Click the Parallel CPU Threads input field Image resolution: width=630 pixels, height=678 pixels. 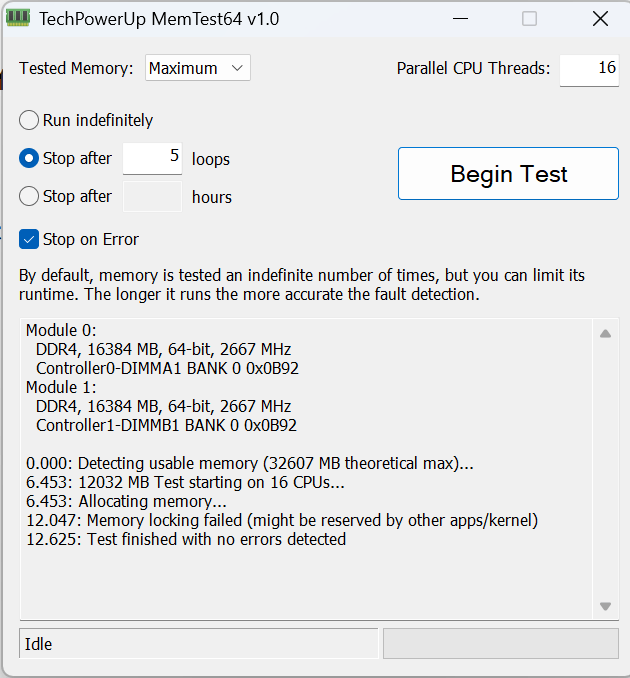click(x=589, y=70)
